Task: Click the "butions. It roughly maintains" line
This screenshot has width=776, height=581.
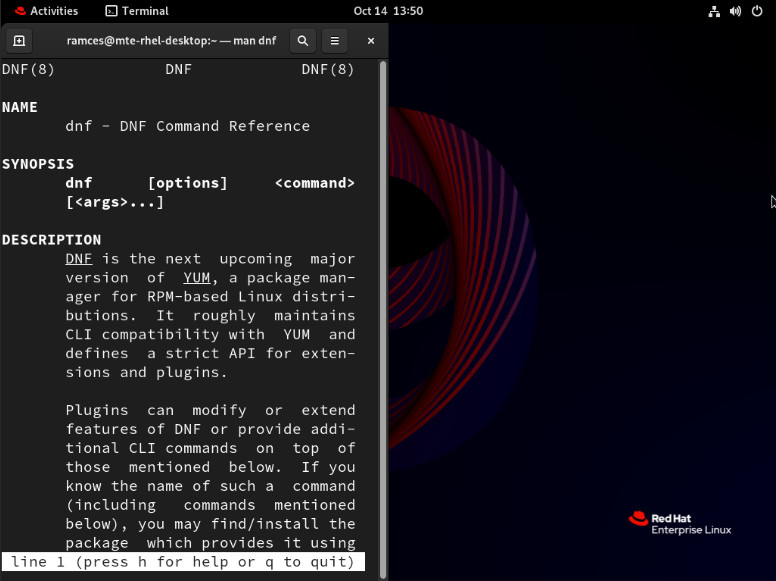Action: coord(210,316)
